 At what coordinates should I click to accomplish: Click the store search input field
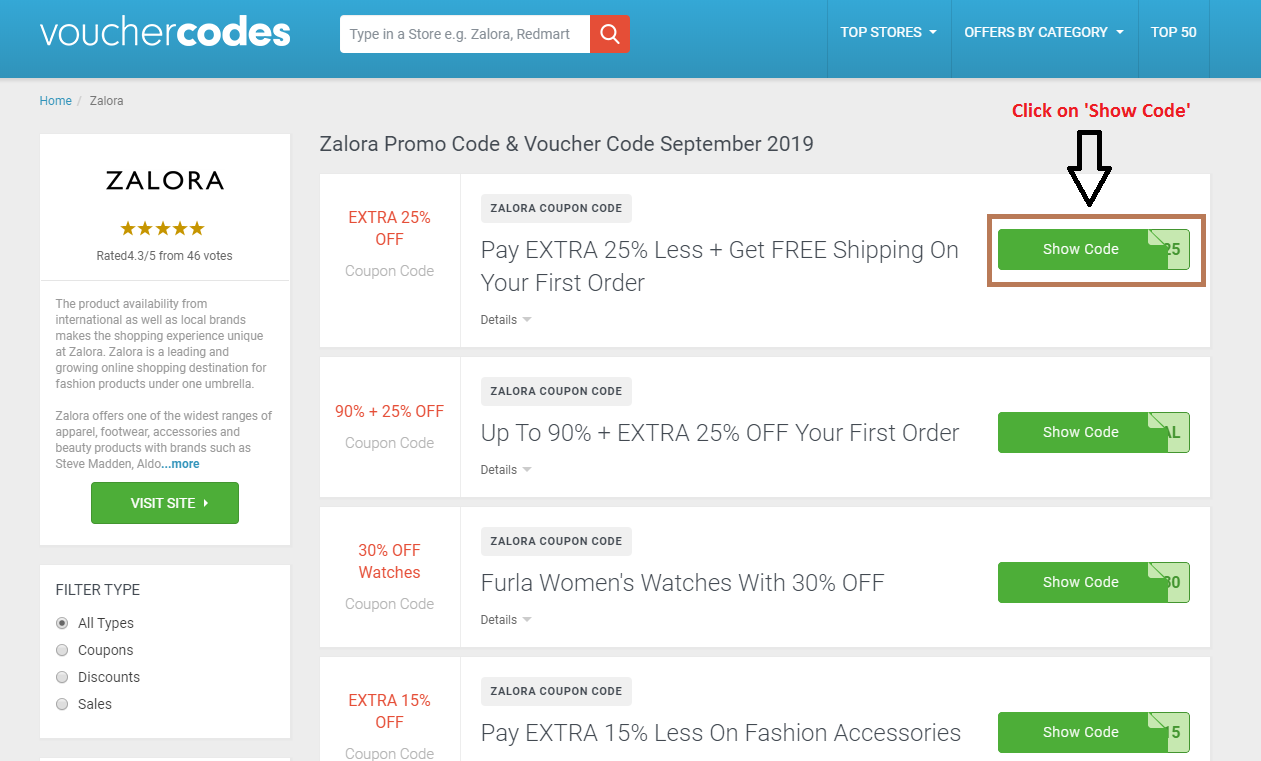pyautogui.click(x=465, y=34)
